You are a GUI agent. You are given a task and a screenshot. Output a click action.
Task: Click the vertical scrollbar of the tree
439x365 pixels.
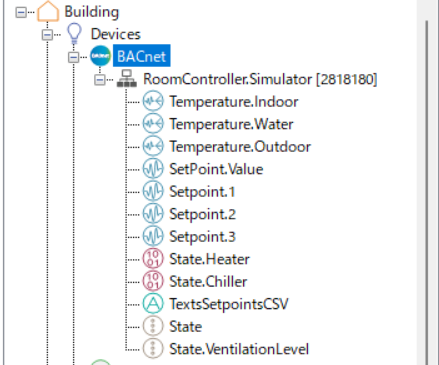(427, 190)
